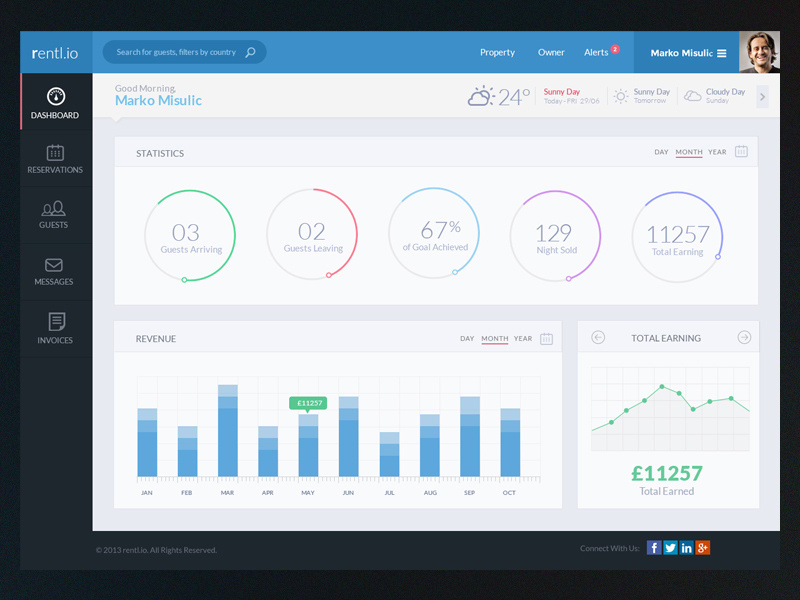The height and width of the screenshot is (600, 800).
Task: Switch Statistics to YEAR view
Action: click(717, 152)
